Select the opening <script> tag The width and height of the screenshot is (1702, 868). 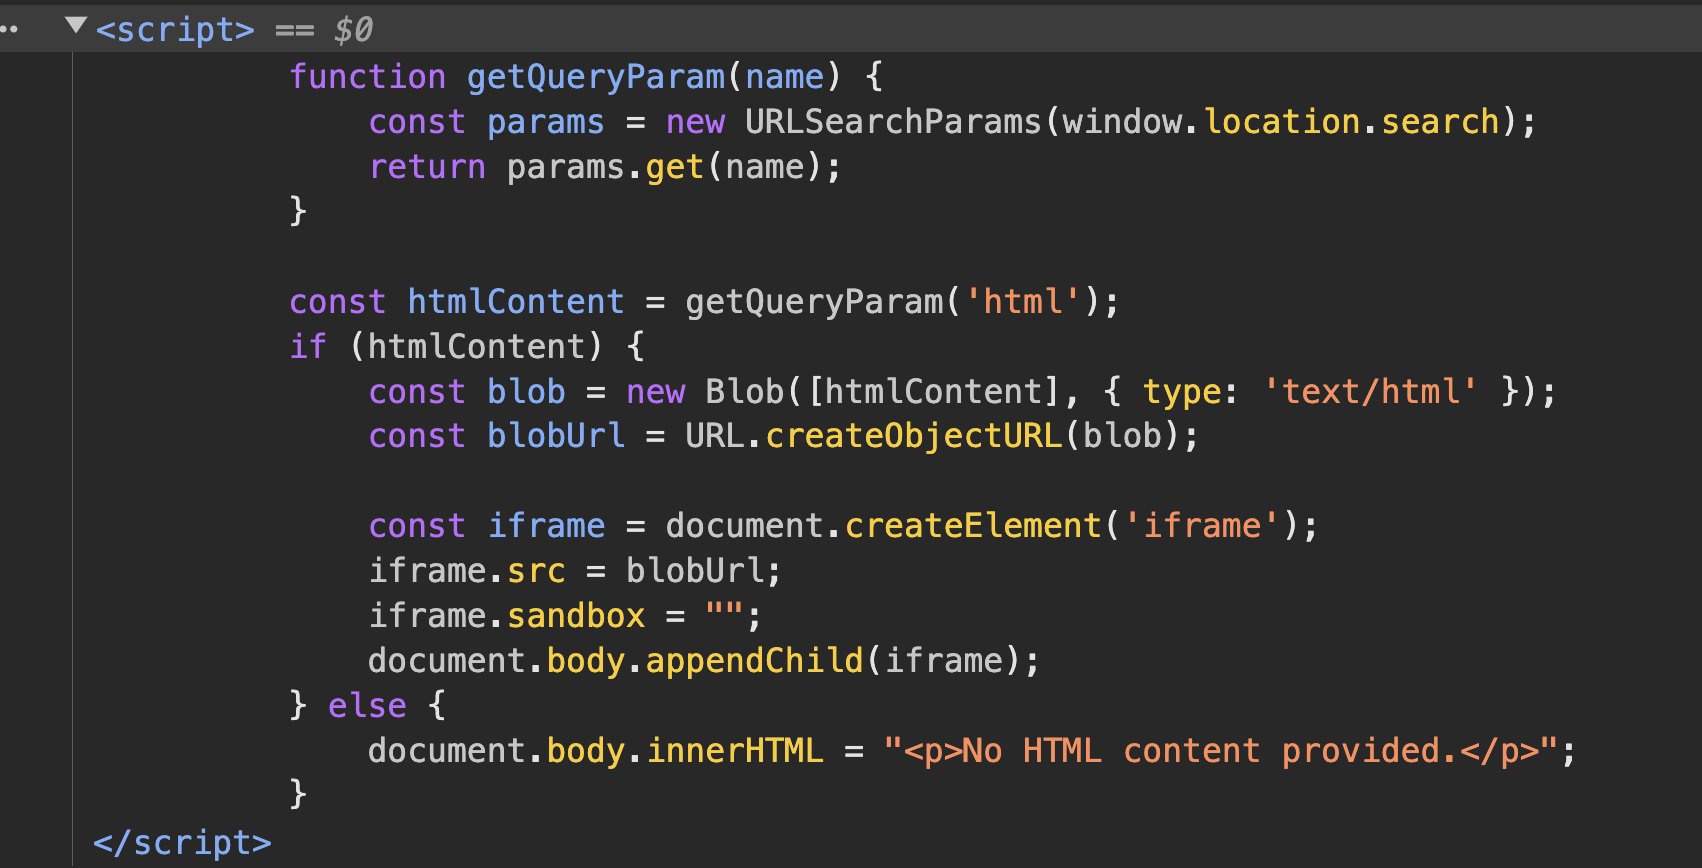(175, 30)
